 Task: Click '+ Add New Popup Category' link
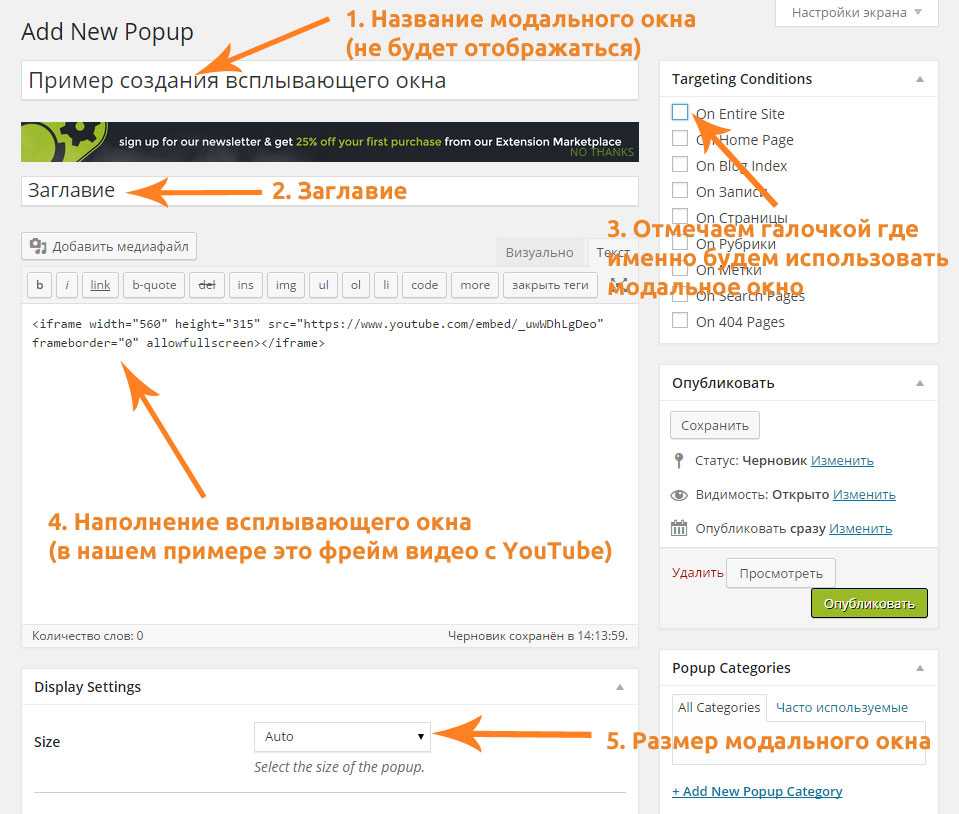(x=757, y=791)
